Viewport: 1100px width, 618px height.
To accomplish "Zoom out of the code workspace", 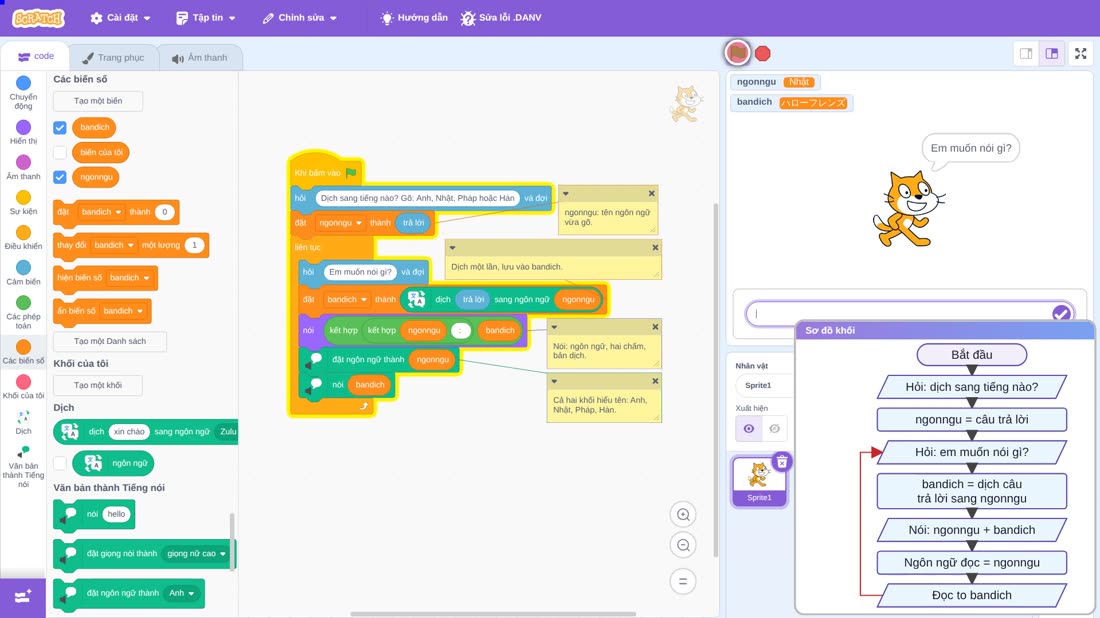I will [x=683, y=545].
